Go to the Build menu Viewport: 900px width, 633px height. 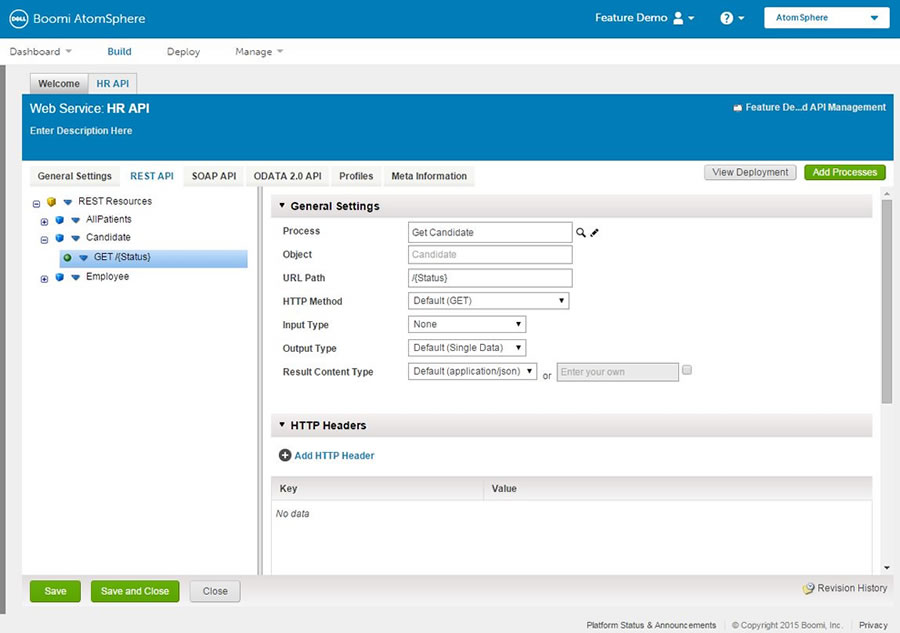pyautogui.click(x=119, y=52)
